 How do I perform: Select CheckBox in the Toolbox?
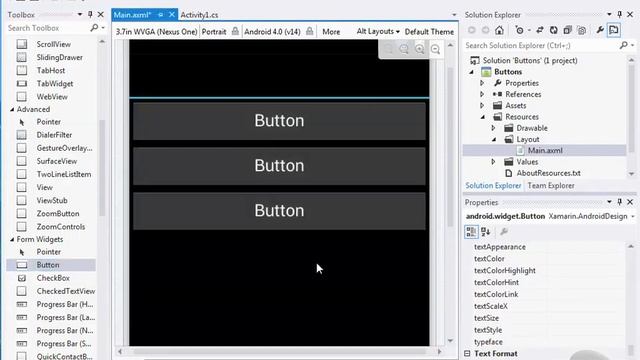click(x=53, y=278)
